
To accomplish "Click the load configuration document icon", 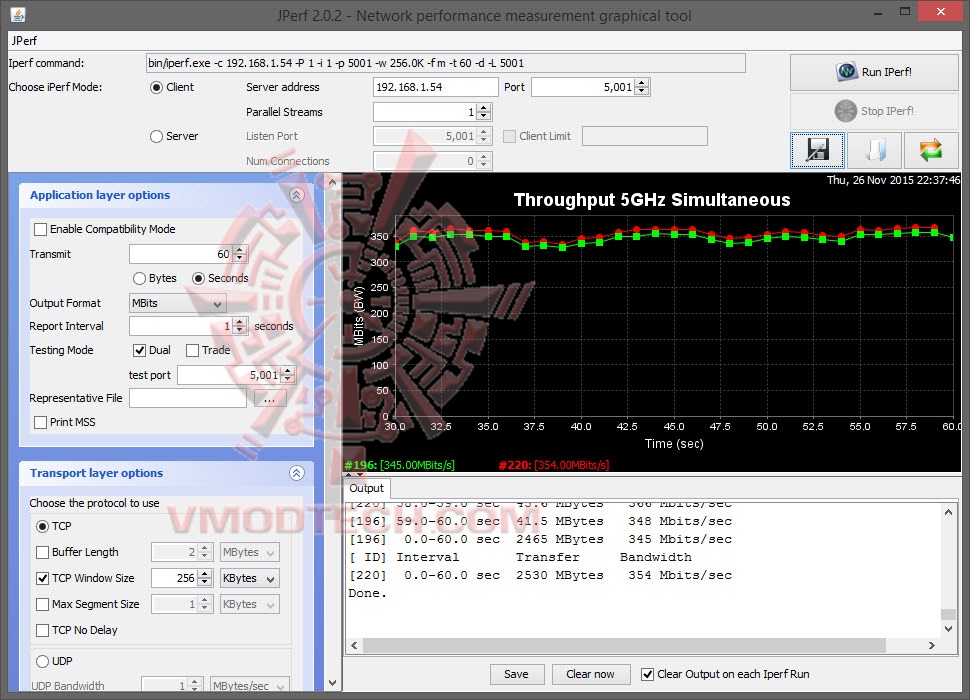I will [x=874, y=150].
